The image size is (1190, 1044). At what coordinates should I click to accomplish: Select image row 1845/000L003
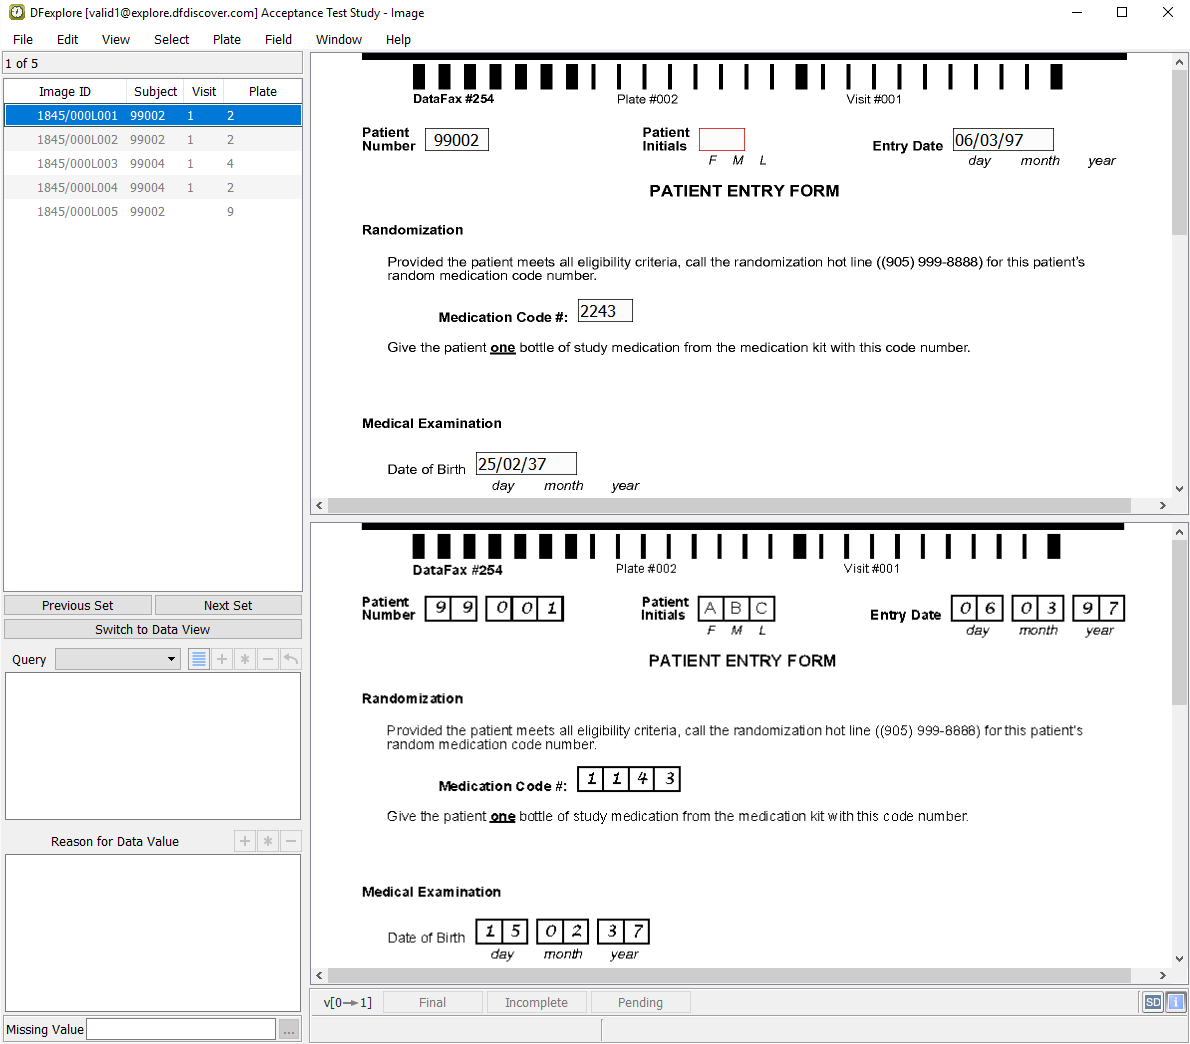coord(78,163)
